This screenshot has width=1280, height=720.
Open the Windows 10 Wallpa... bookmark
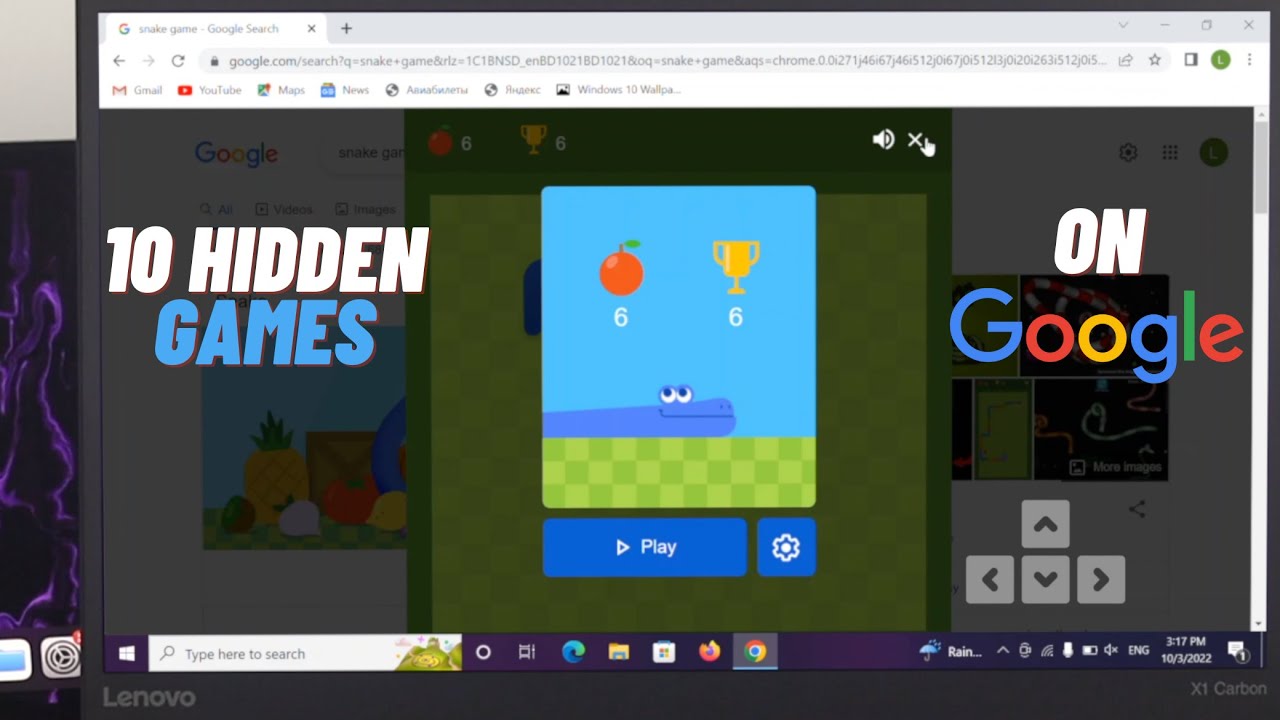[x=618, y=90]
